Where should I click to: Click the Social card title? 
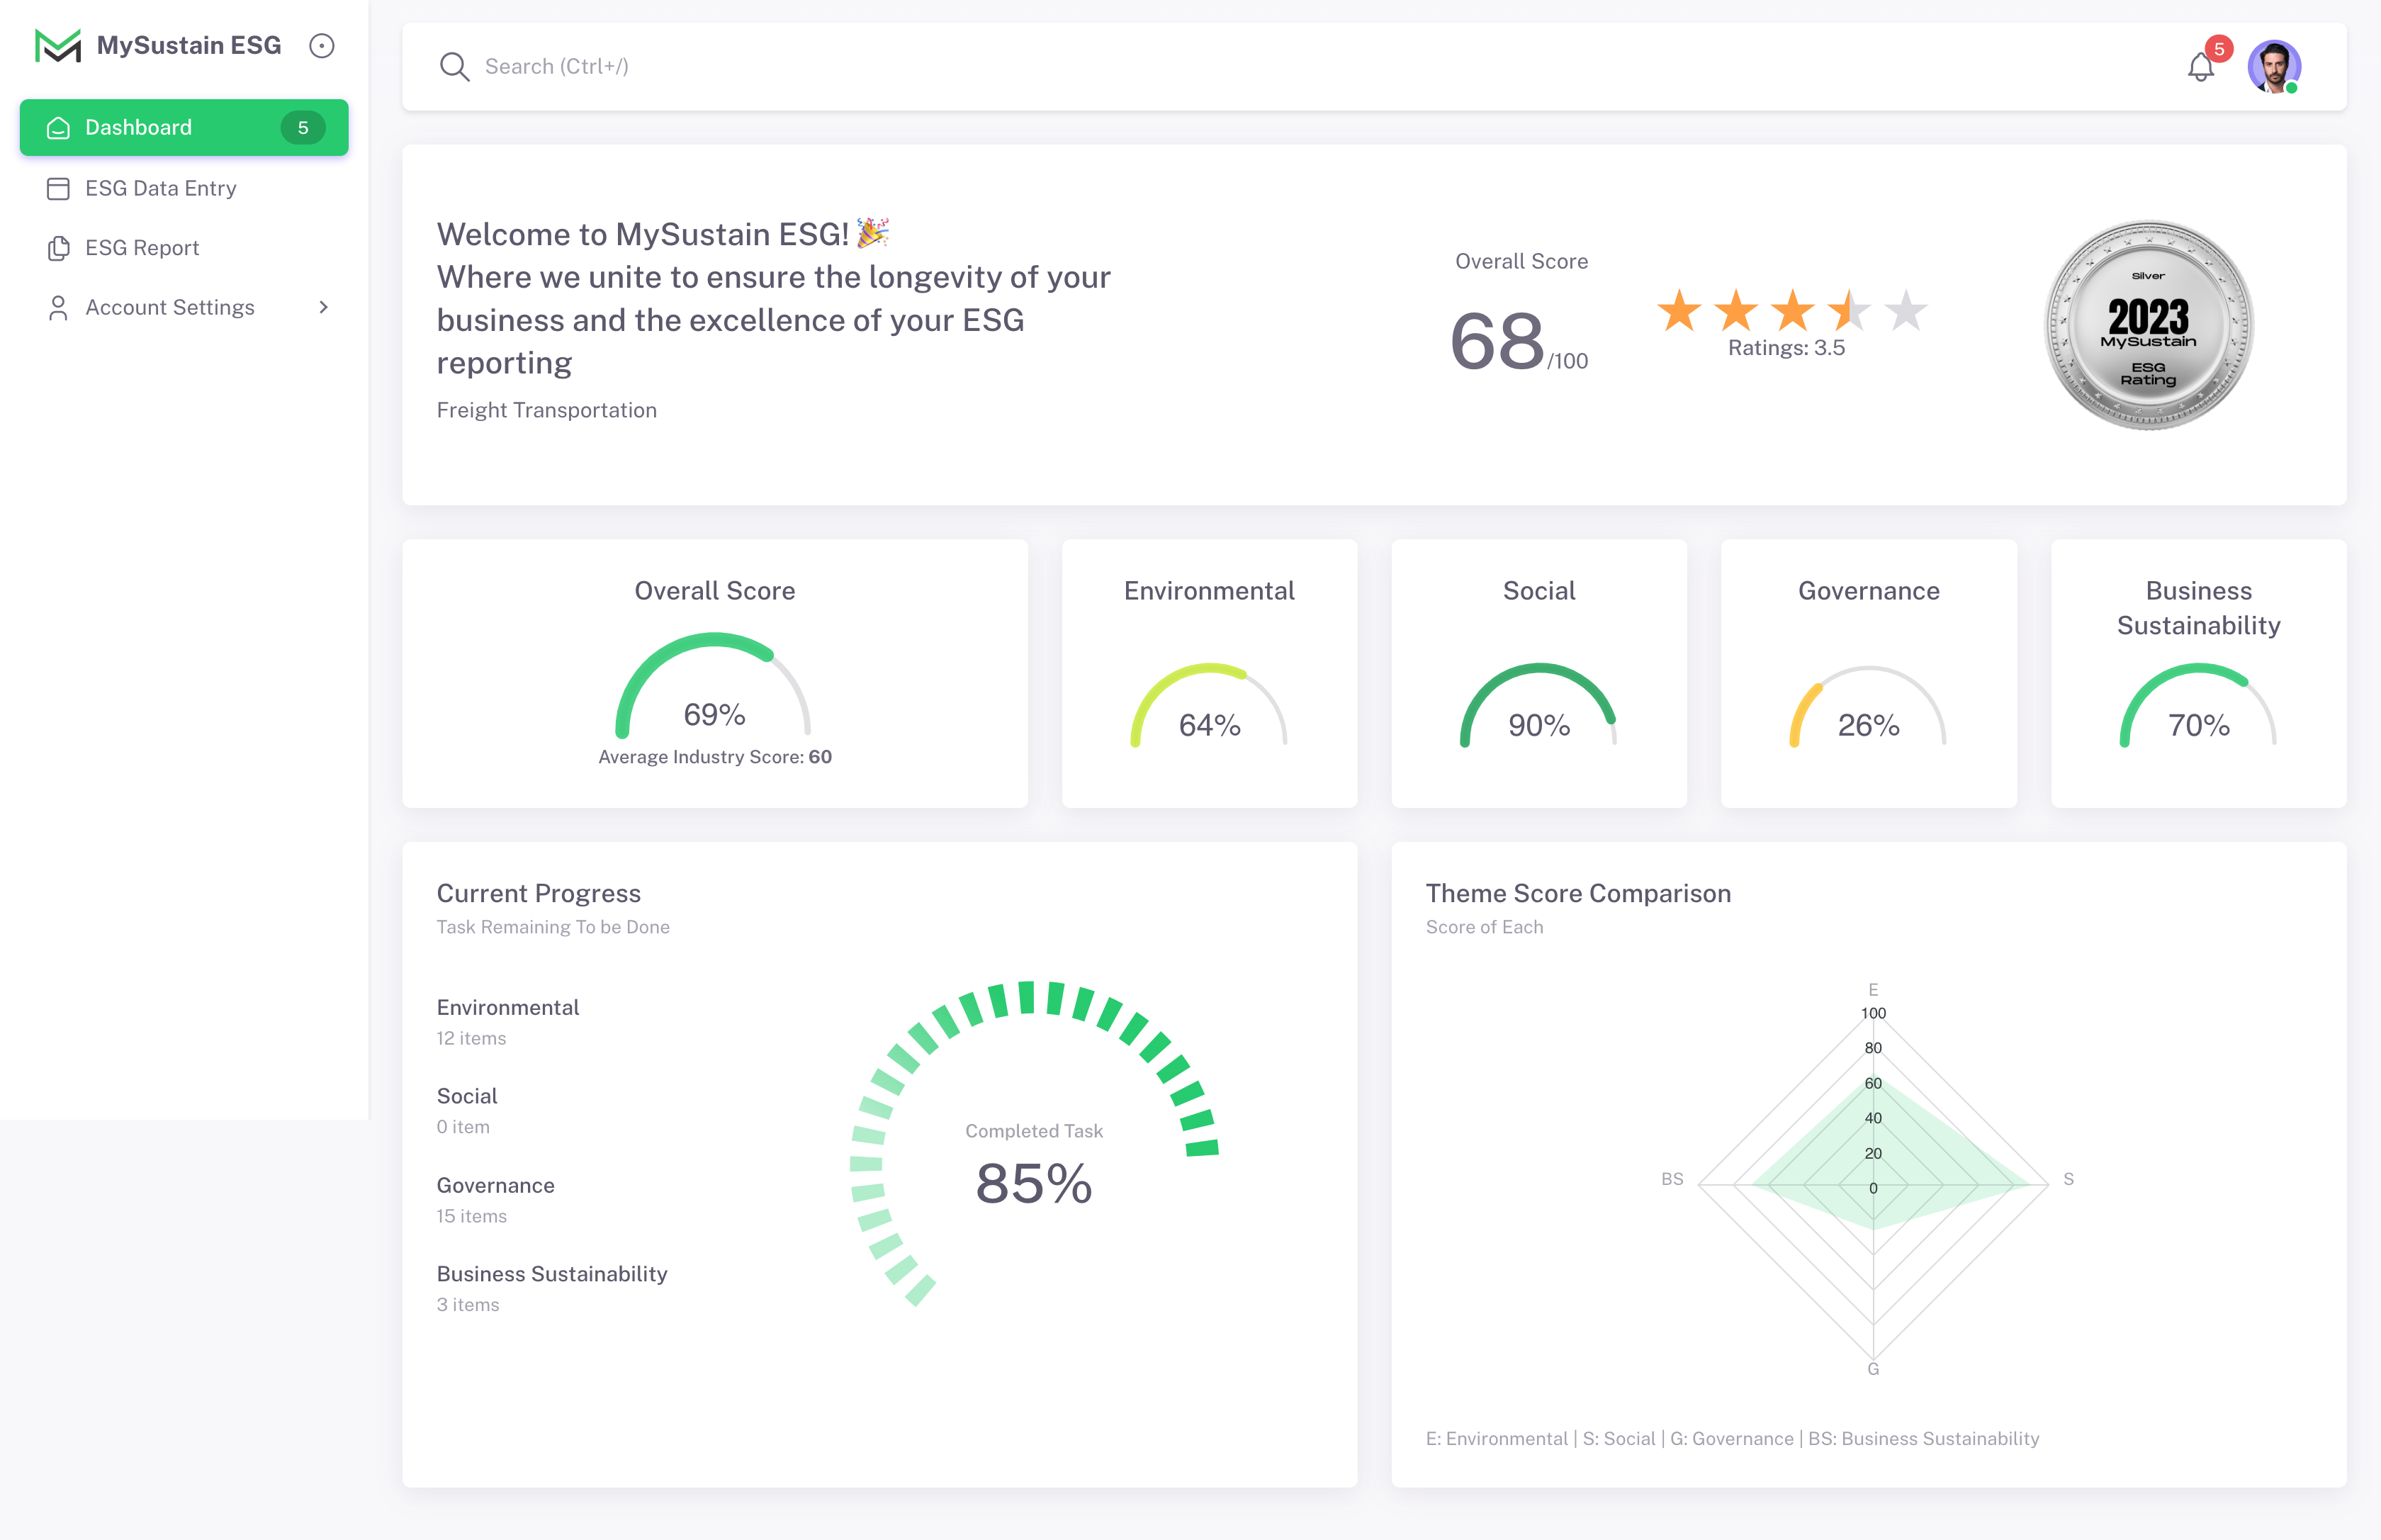pyautogui.click(x=1539, y=591)
